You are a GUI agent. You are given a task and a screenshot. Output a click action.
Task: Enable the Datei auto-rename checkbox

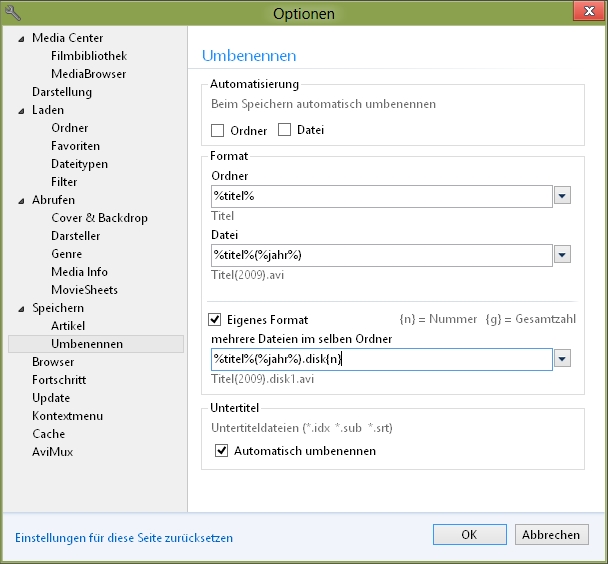point(284,129)
